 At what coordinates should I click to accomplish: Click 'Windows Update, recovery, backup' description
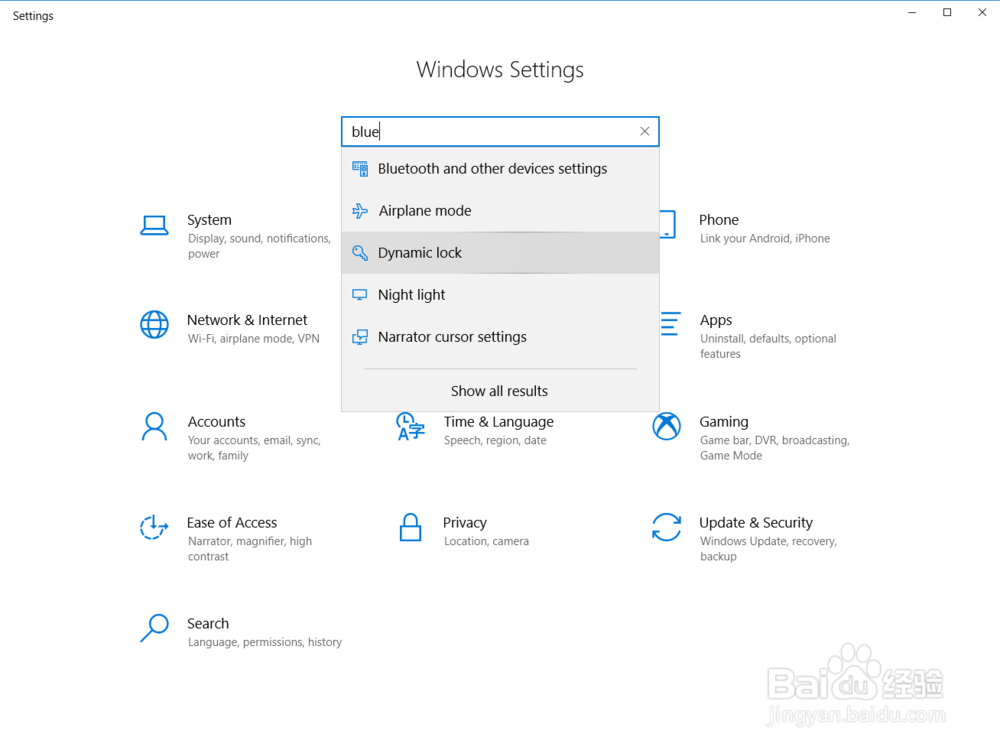pos(768,548)
